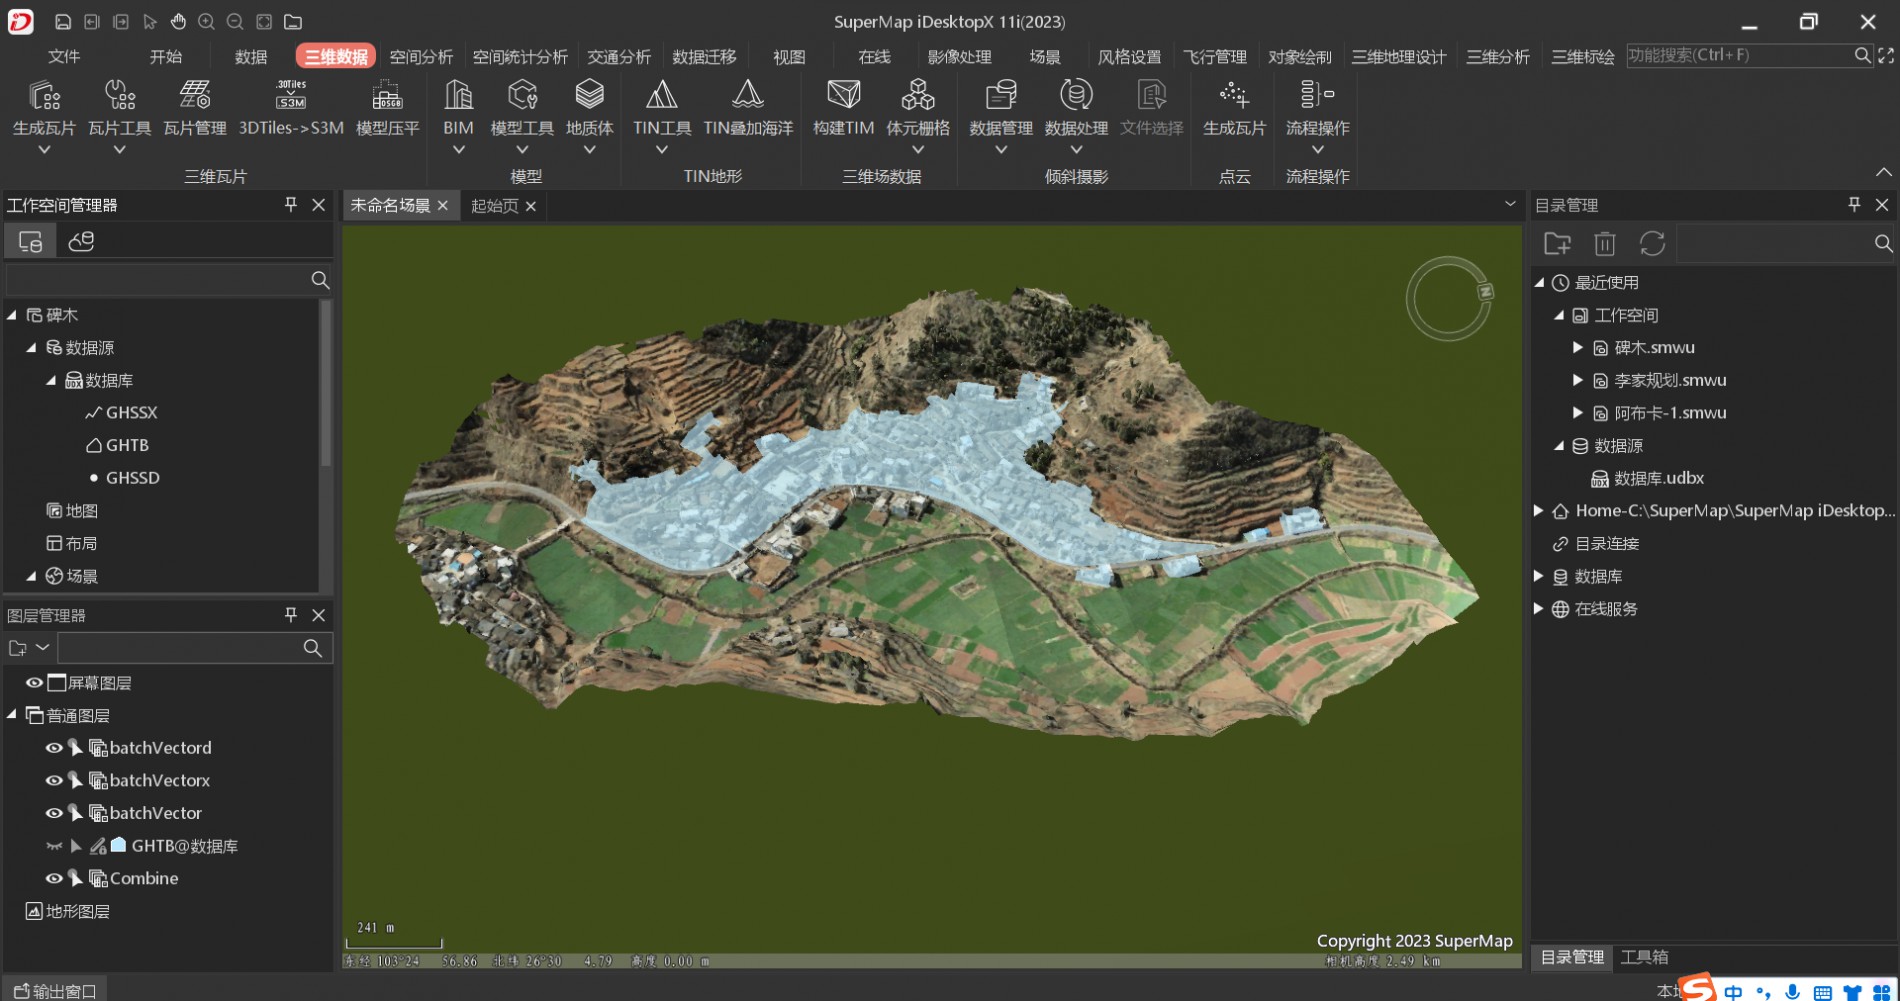The width and height of the screenshot is (1900, 1001).
Task: Open the 开始 ribbon tab
Action: (165, 57)
